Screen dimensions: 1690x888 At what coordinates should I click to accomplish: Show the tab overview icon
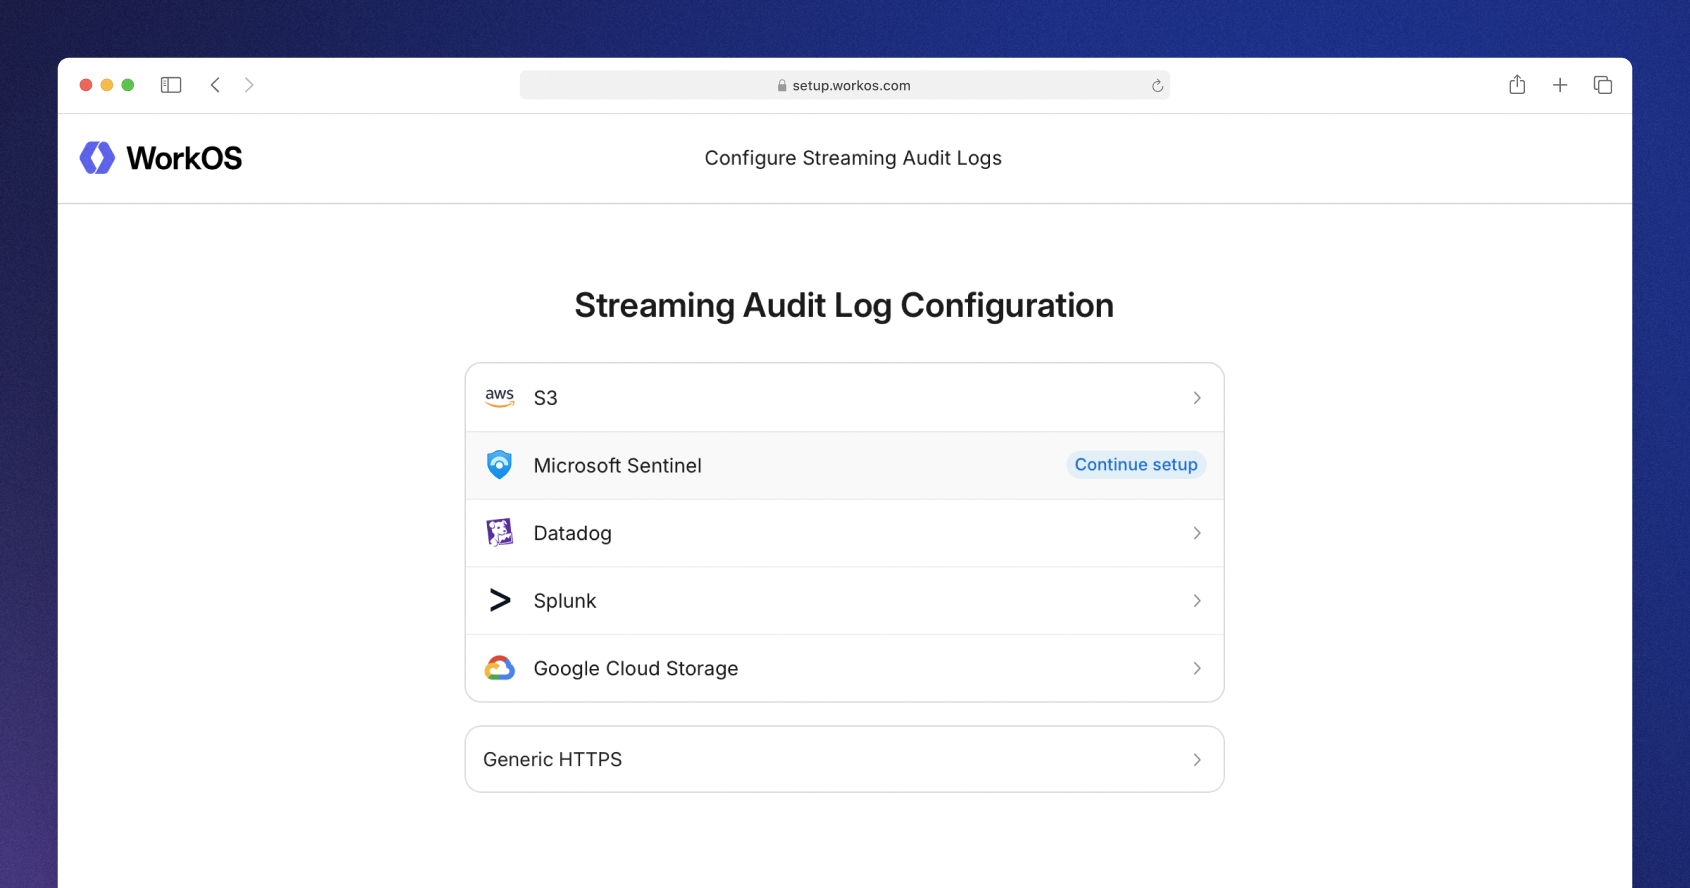point(1603,85)
